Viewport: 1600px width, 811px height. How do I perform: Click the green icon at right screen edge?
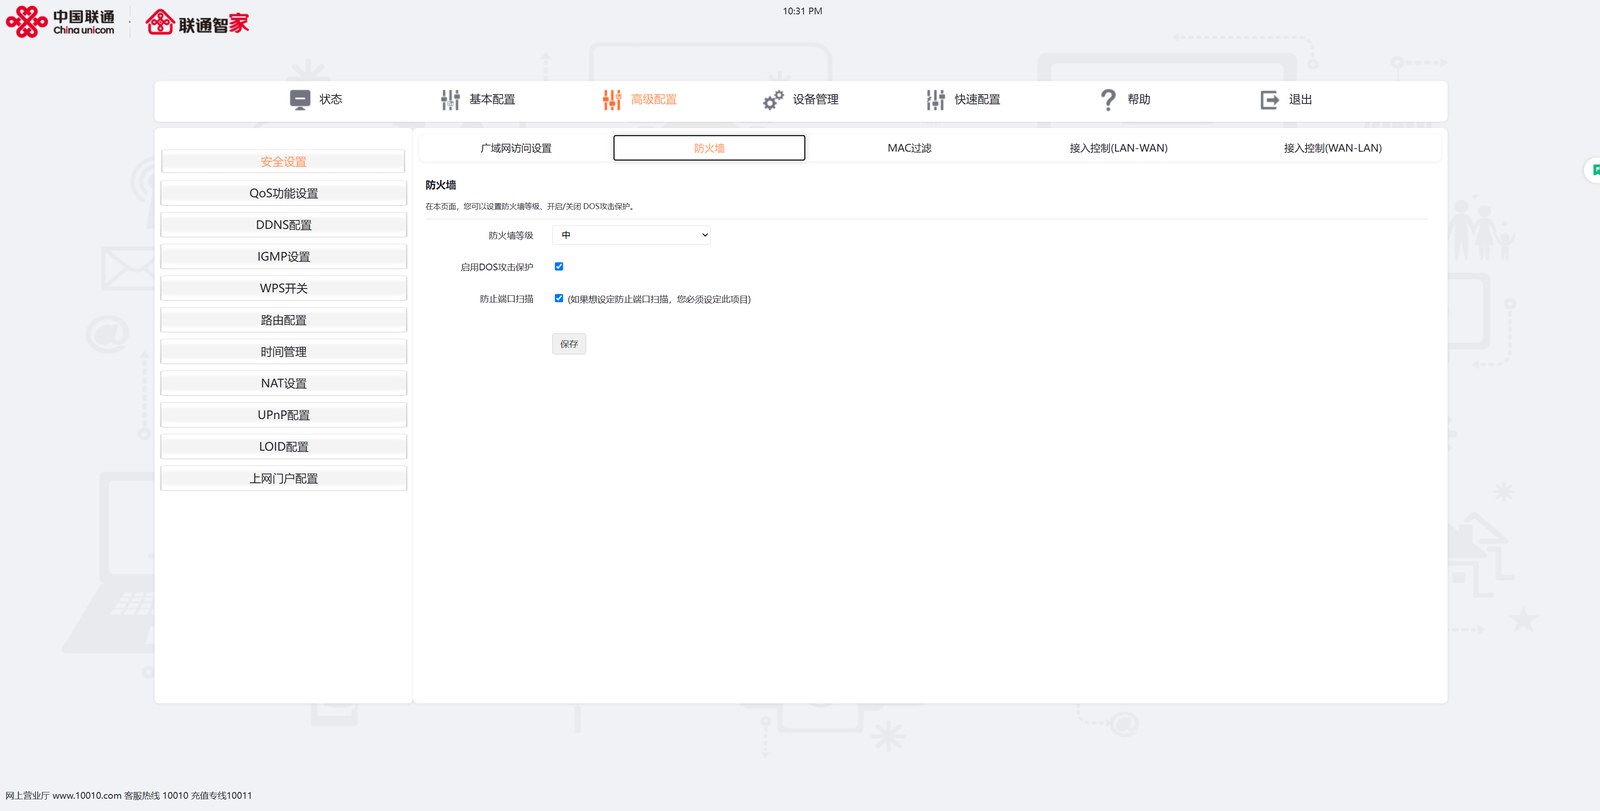coord(1595,170)
